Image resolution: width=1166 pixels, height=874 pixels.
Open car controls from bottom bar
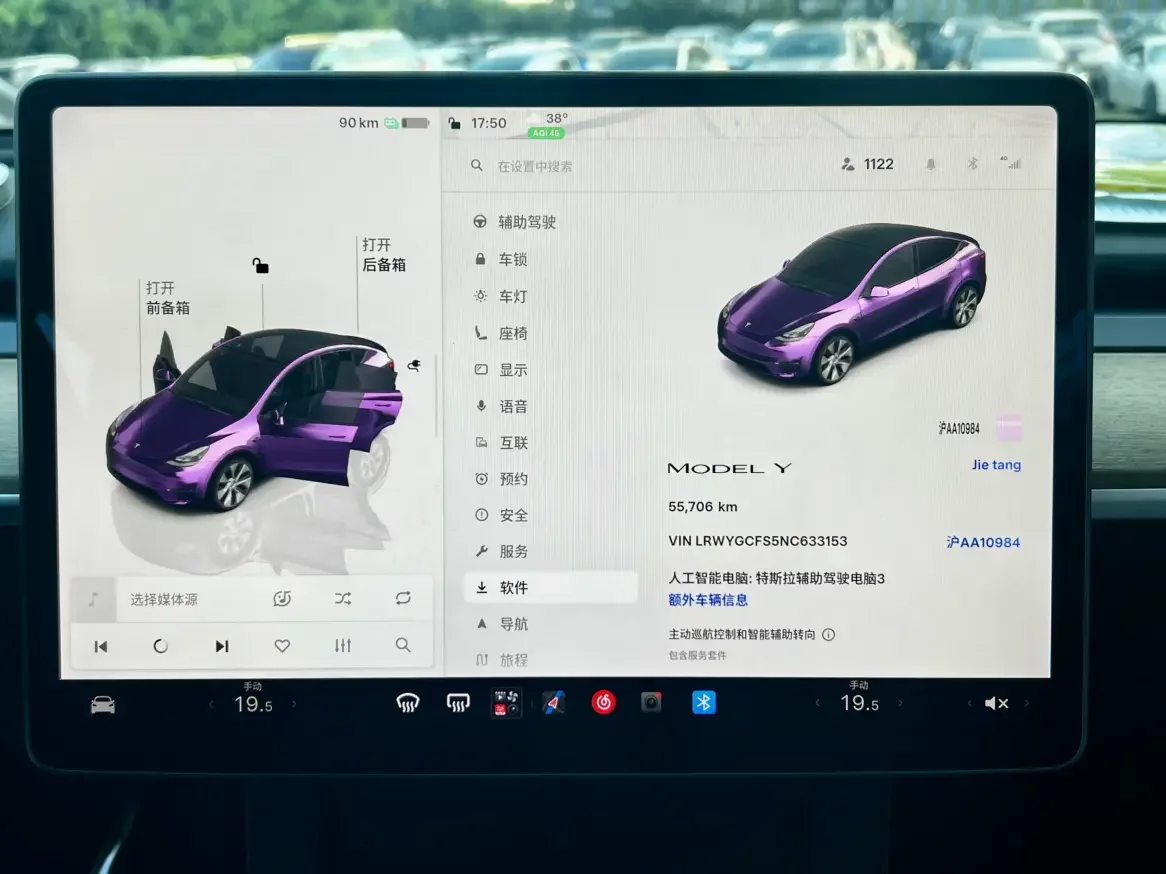point(103,704)
